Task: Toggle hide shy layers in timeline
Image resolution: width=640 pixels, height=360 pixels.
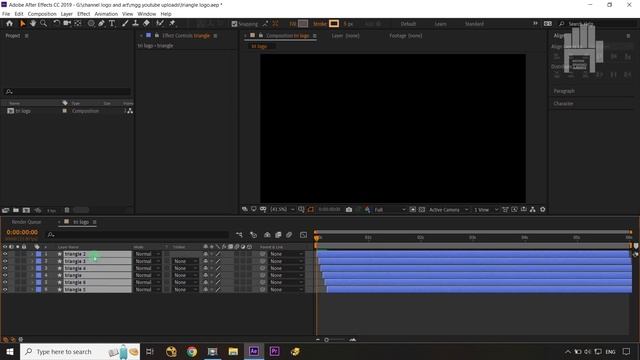Action: tap(267, 235)
